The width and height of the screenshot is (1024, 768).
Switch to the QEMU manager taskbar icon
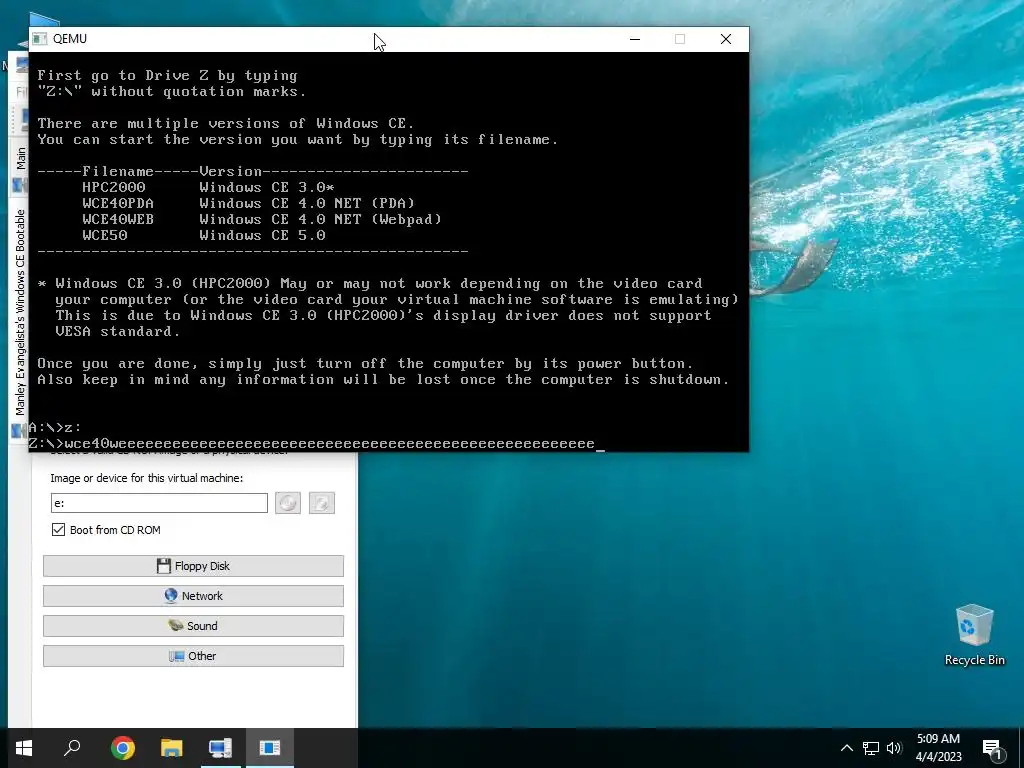click(x=220, y=748)
